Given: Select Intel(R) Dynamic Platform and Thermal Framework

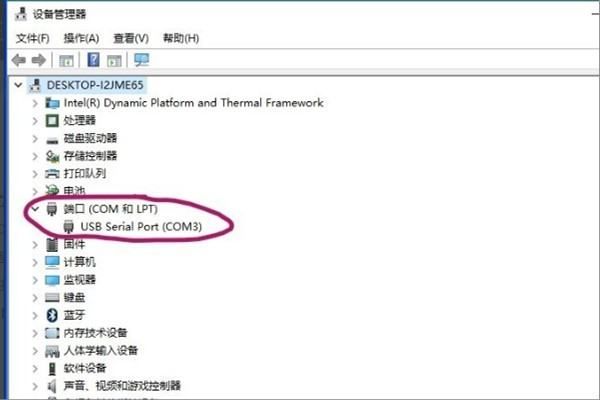Looking at the screenshot, I should pyautogui.click(x=194, y=103).
